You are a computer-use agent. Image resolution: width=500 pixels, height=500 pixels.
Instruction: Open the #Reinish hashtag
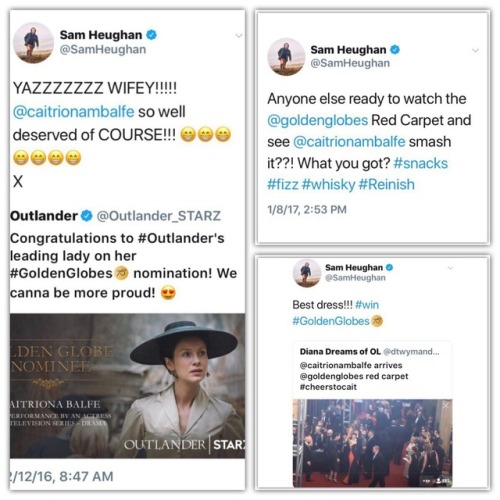click(387, 184)
